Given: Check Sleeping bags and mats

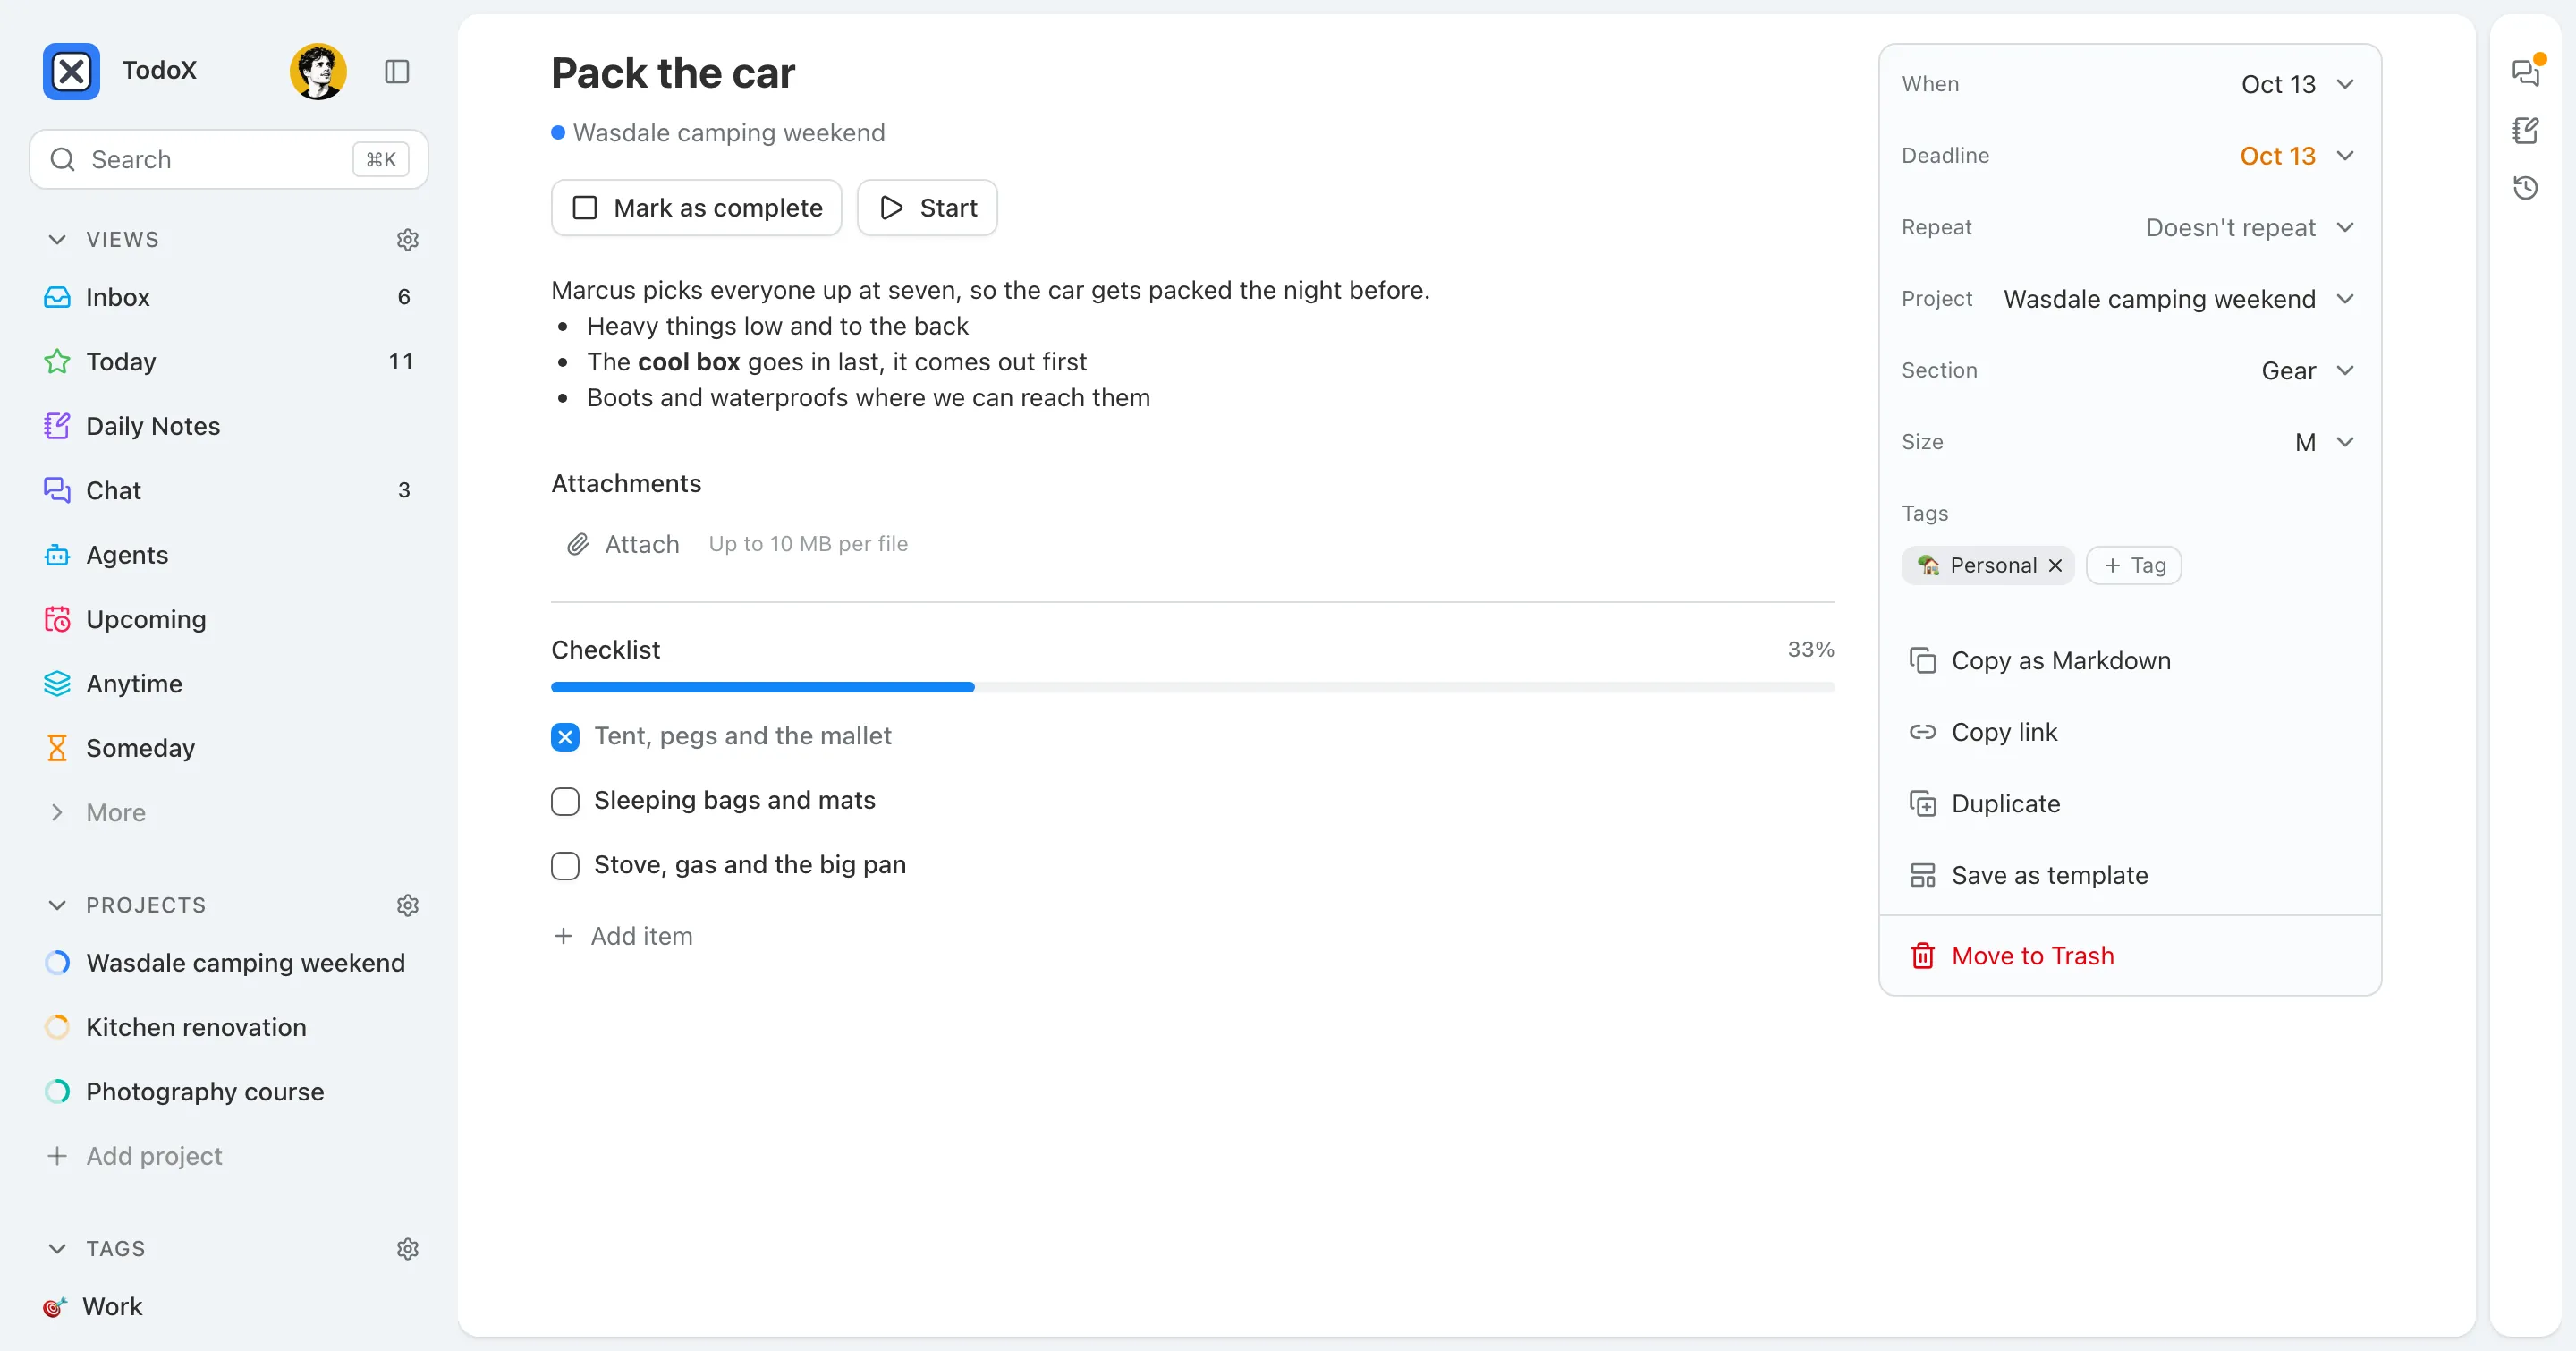Looking at the screenshot, I should [x=565, y=801].
